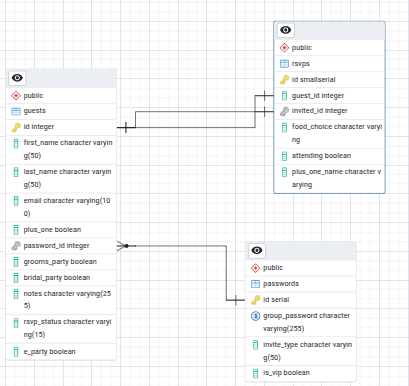Click the schema icon beside public in the guests table
Image resolution: width=409 pixels, height=386 pixels.
(16, 96)
